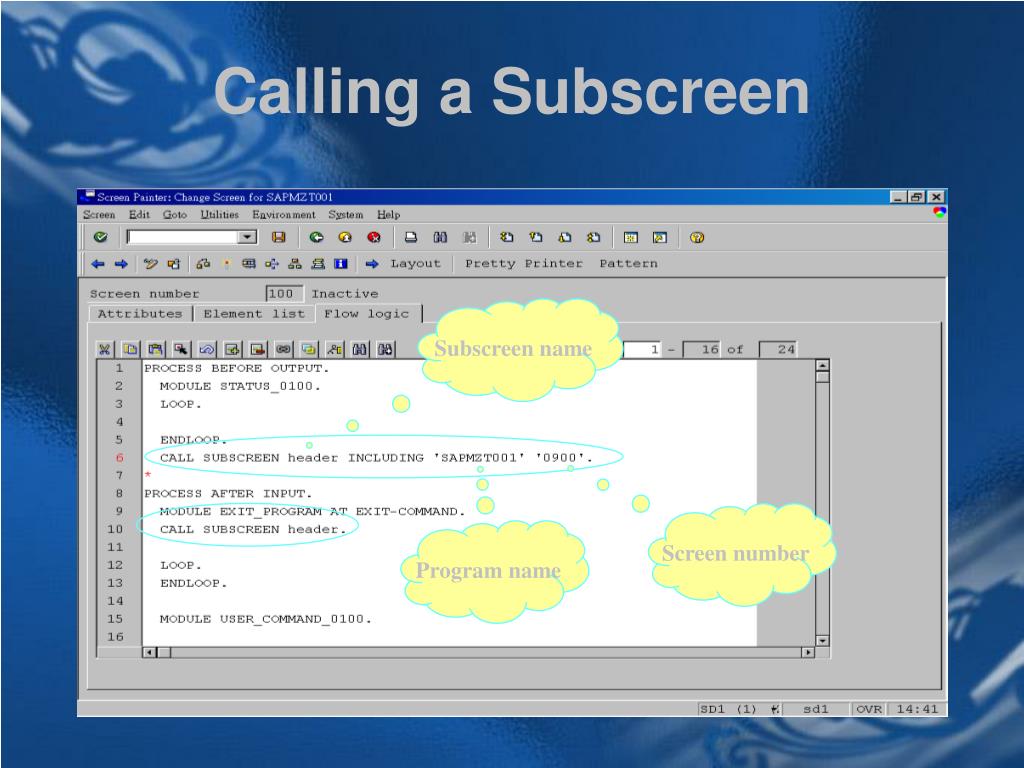
Task: Click the Delete line icon in editor toolbar
Action: point(258,349)
